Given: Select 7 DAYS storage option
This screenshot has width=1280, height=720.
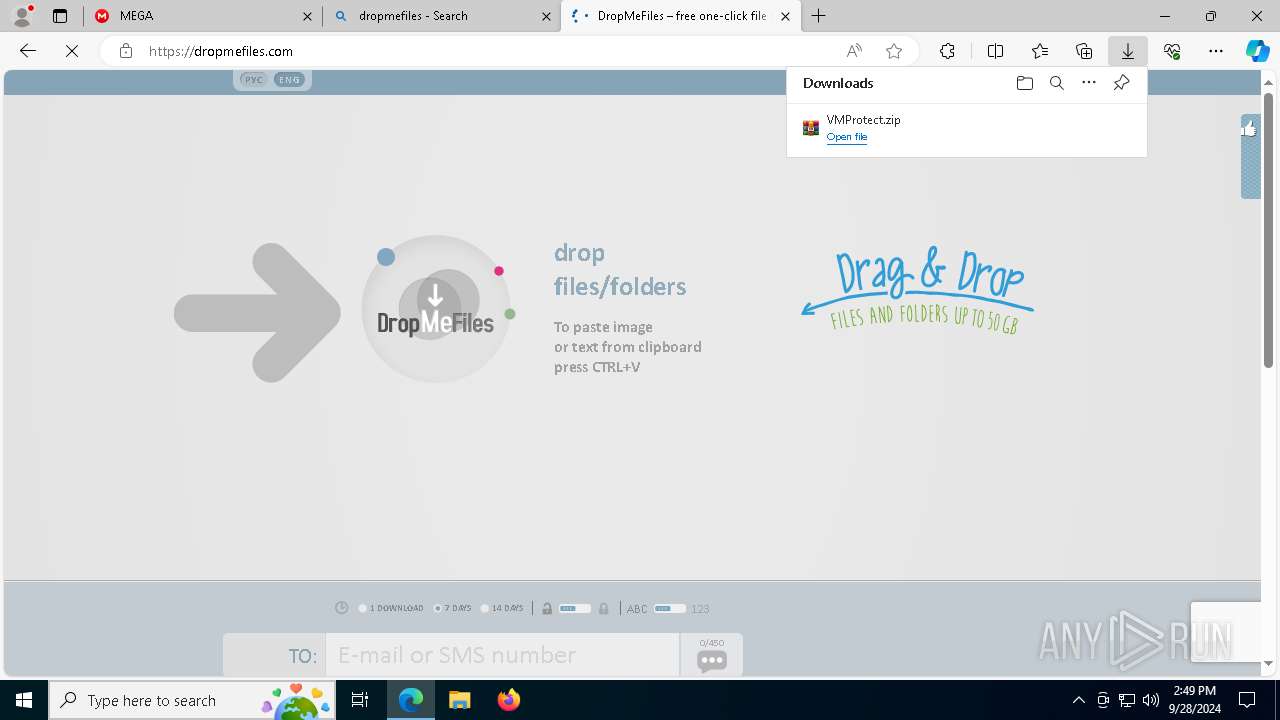Looking at the screenshot, I should coord(453,608).
